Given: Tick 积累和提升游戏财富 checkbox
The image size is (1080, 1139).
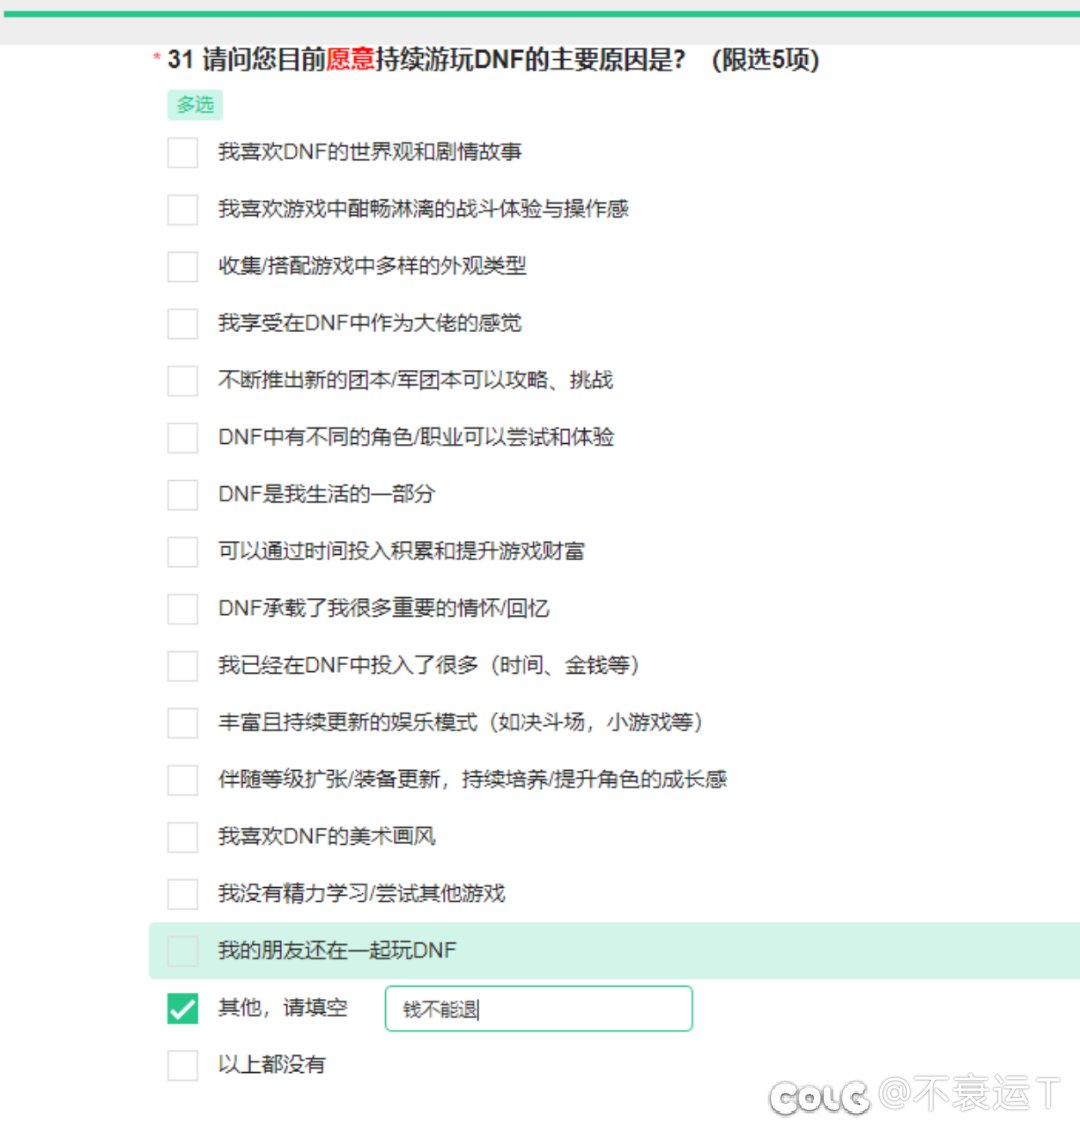Looking at the screenshot, I should coord(183,551).
